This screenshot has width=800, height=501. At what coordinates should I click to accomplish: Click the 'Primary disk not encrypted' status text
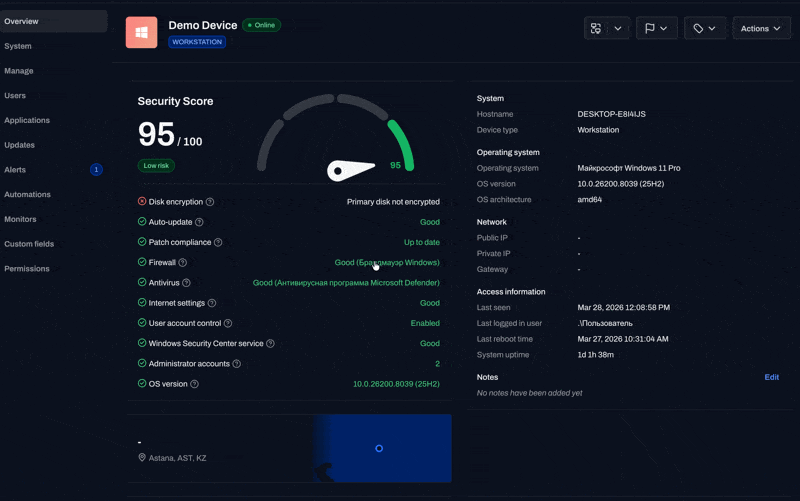(393, 202)
